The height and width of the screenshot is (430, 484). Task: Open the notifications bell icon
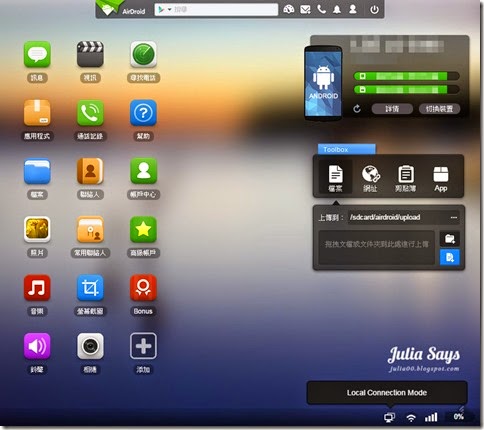337,9
